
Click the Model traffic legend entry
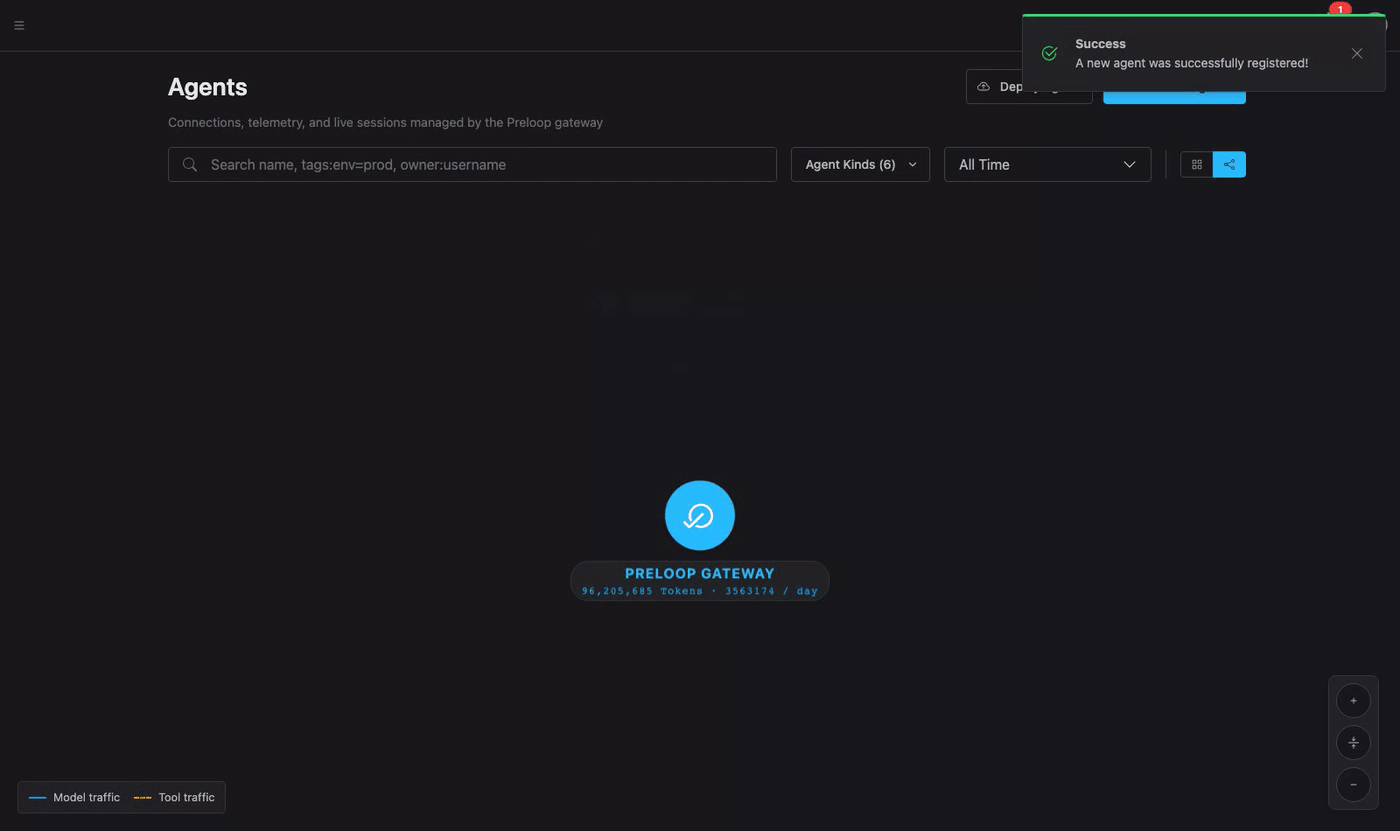[75, 797]
